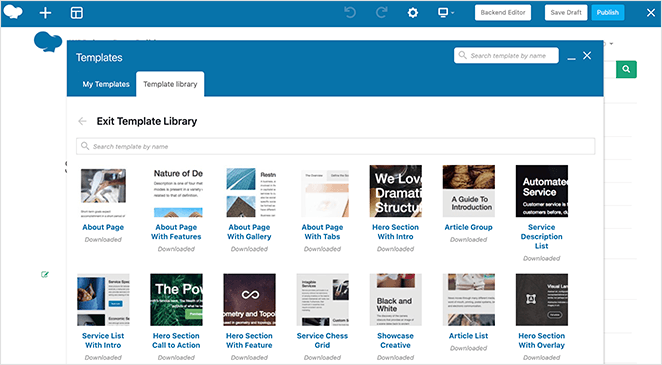The width and height of the screenshot is (662, 365).
Task: Open About Page With Tabs thumbnail
Action: (323, 191)
